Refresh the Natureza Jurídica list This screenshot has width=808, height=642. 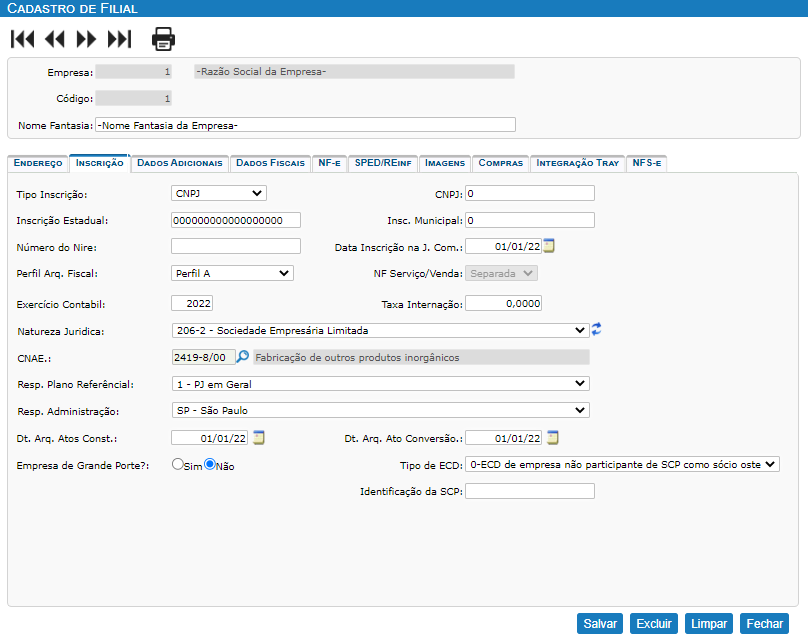coord(596,329)
